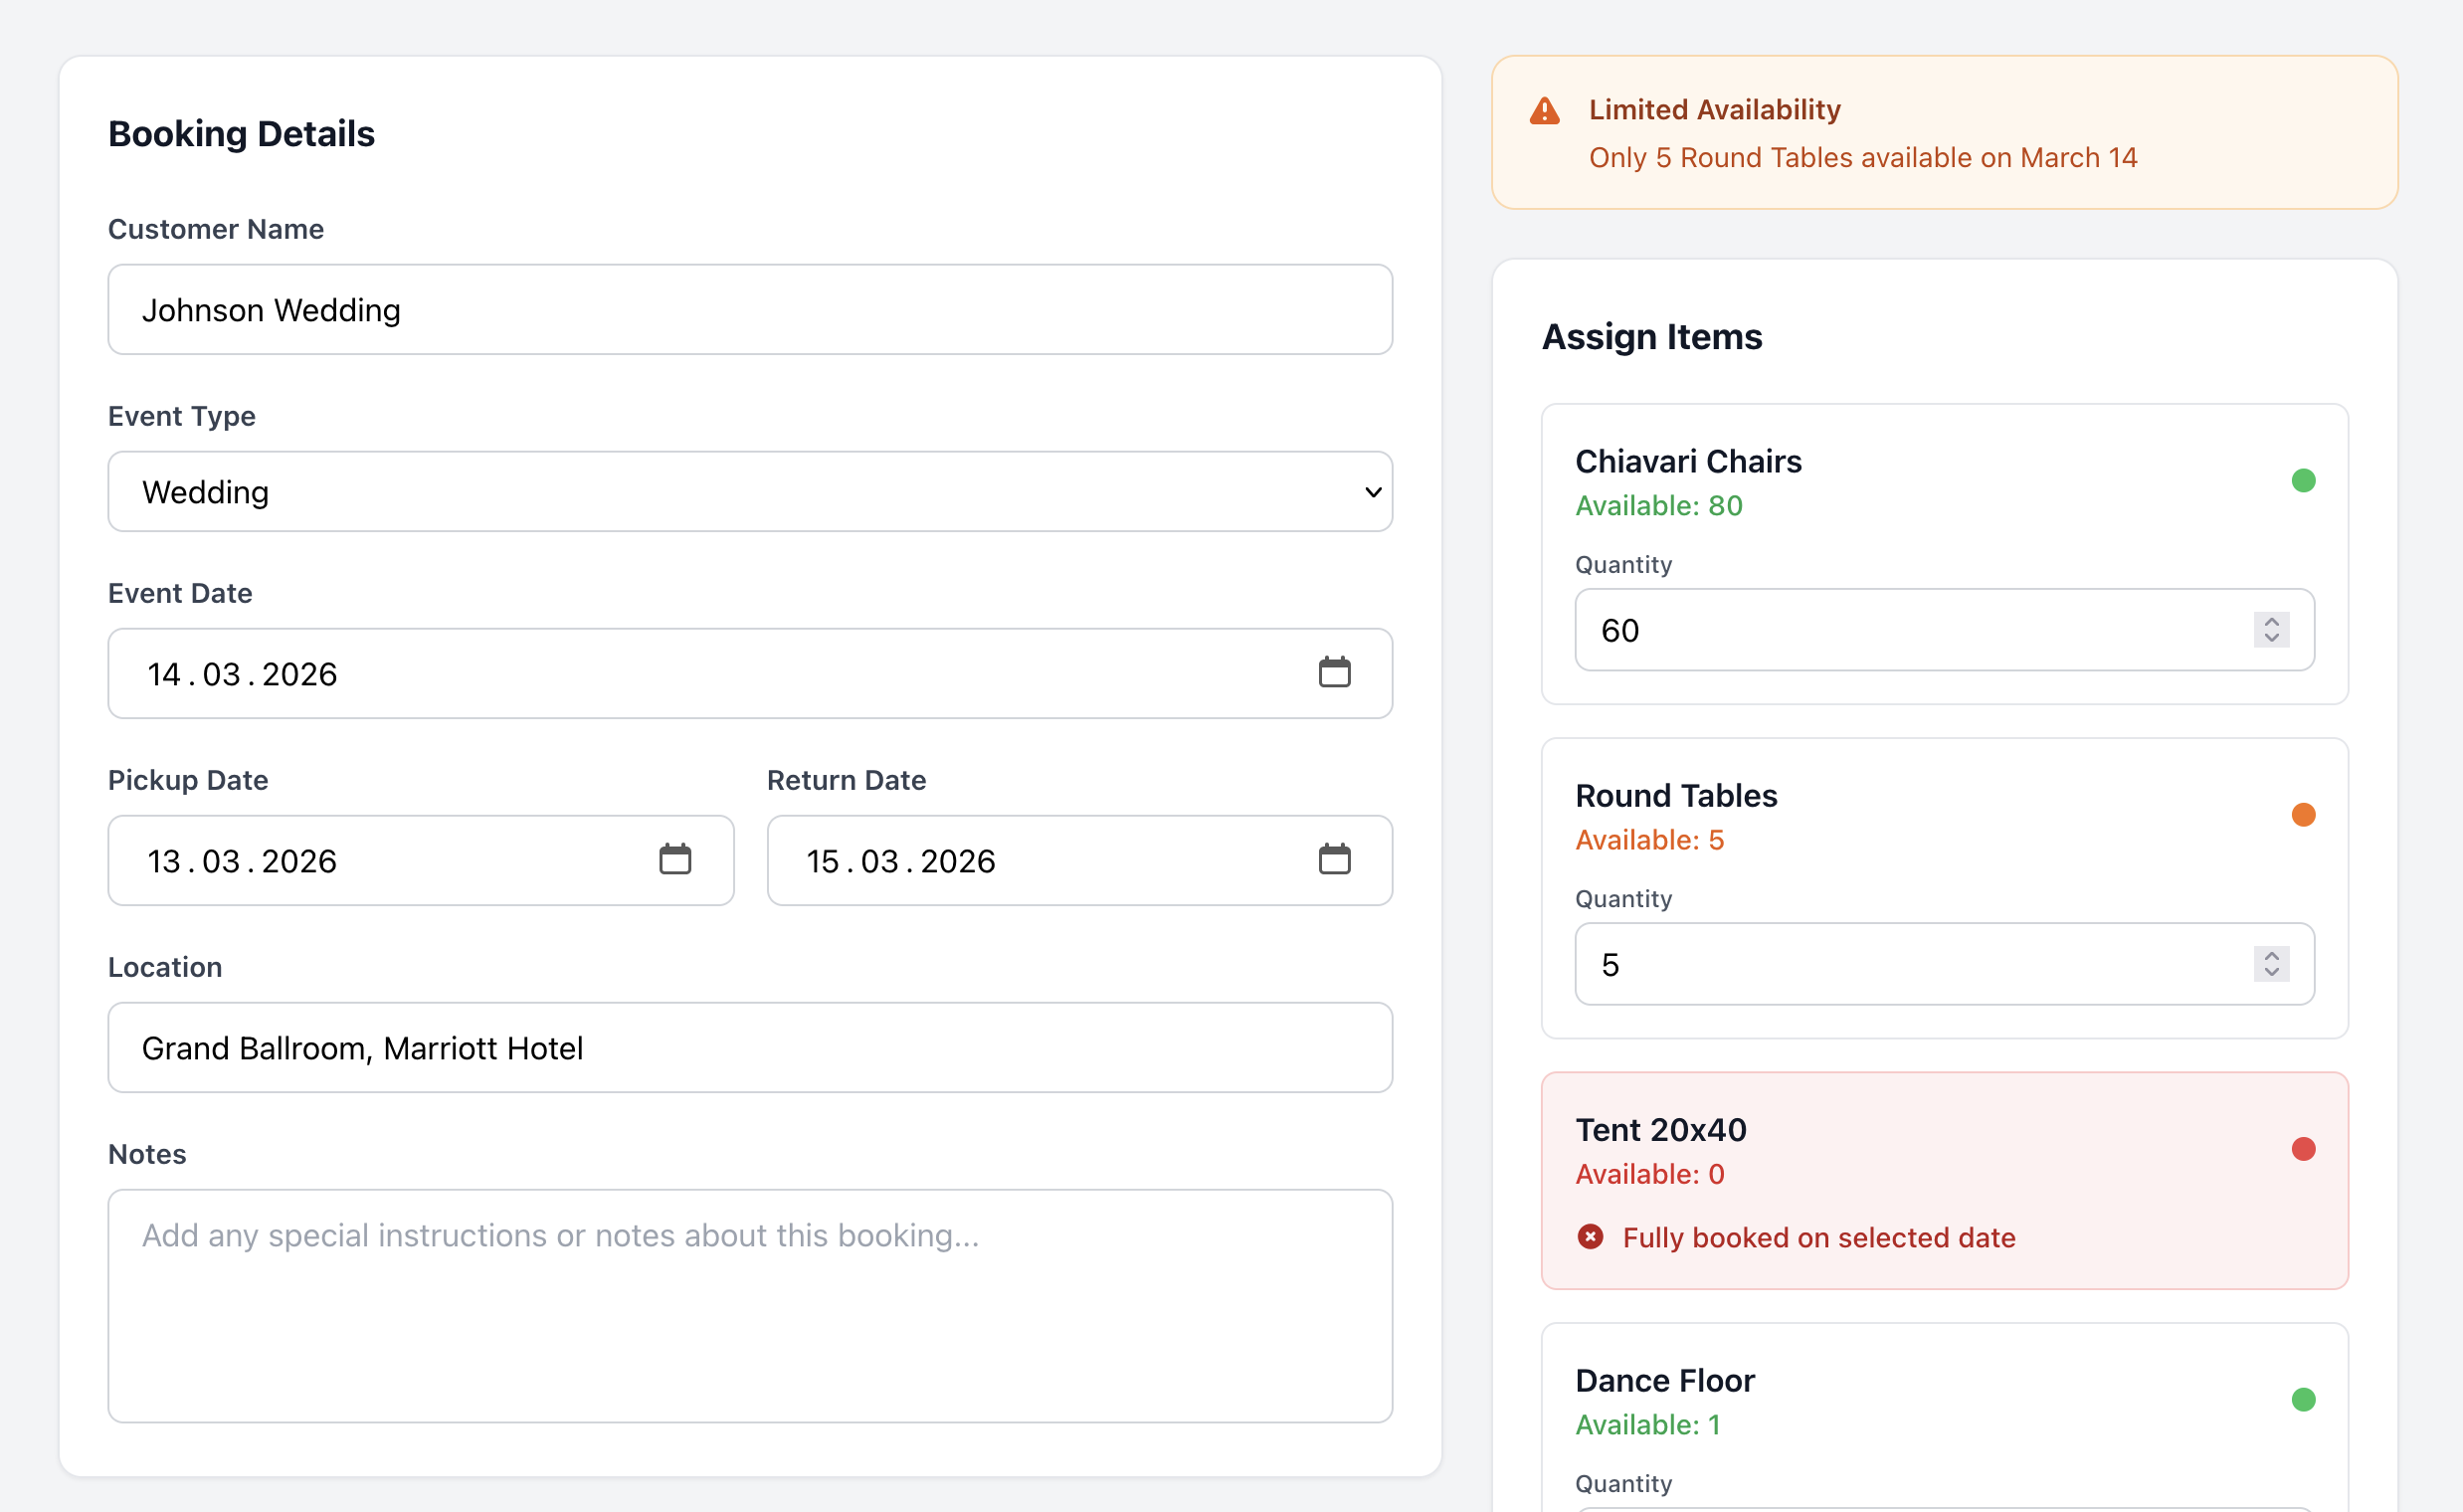Click the error icon beside Fully booked message

tap(1592, 1237)
